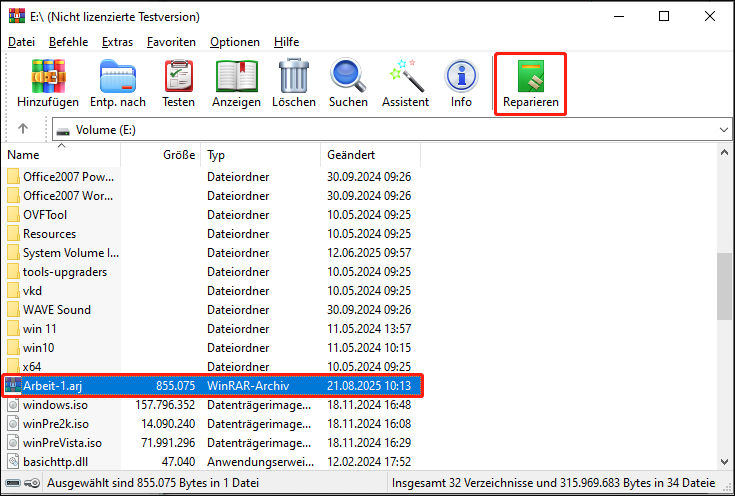Click the WAVE Sound folder icon
Screen dimensions: 735x496
coord(14,310)
